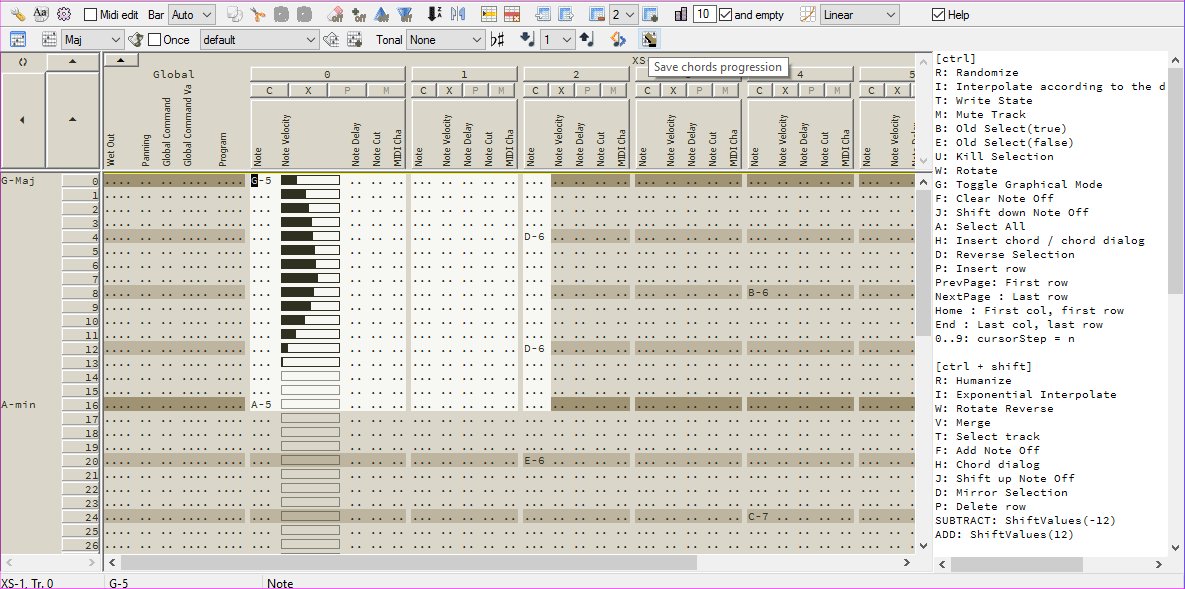Viewport: 1185px width, 589px height.
Task: Click the flat/sharp accidental toggle icon
Action: 497,39
